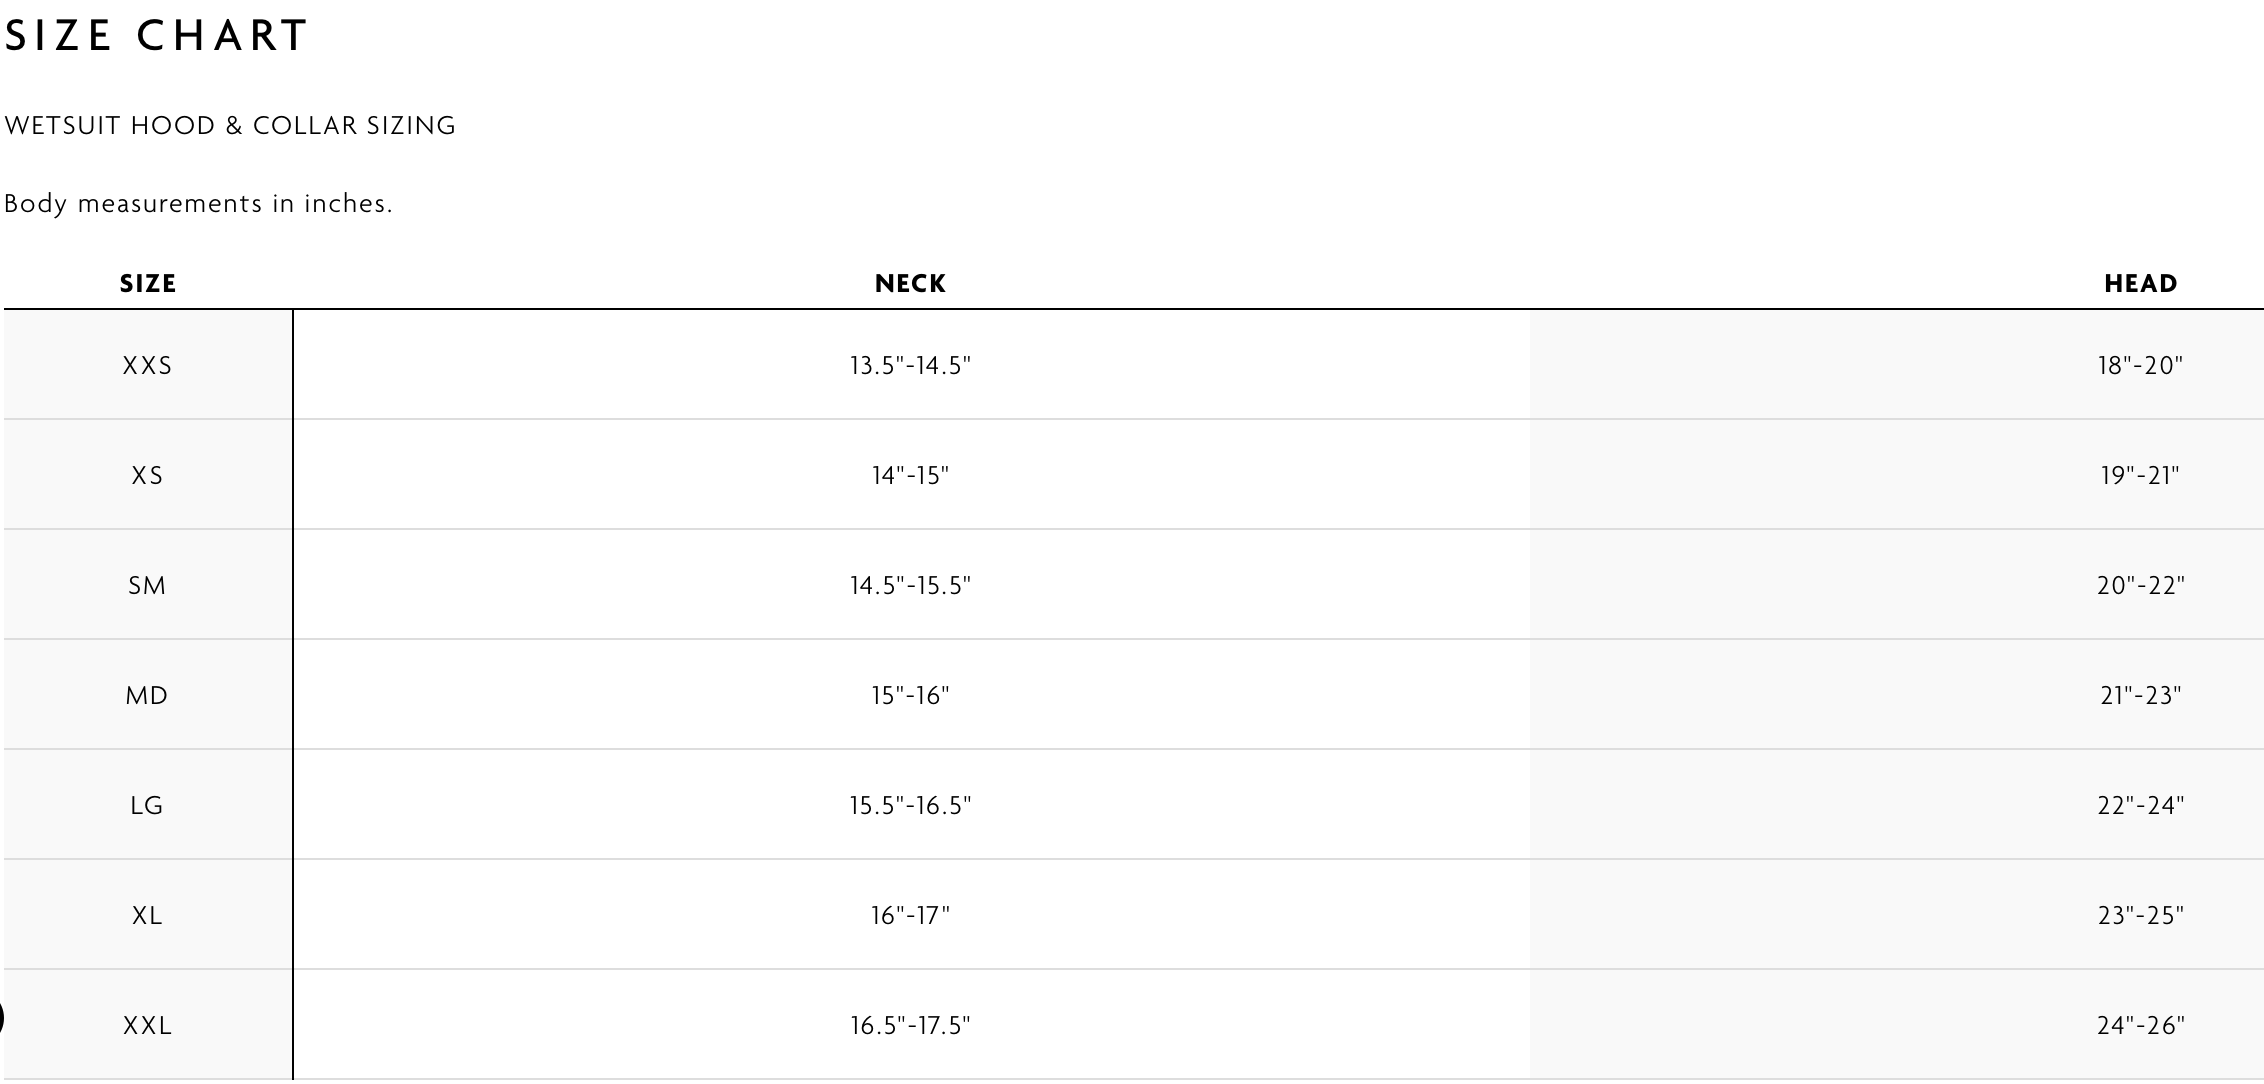Select the XXS size row label
Viewport: 2264px width, 1084px height.
[148, 366]
